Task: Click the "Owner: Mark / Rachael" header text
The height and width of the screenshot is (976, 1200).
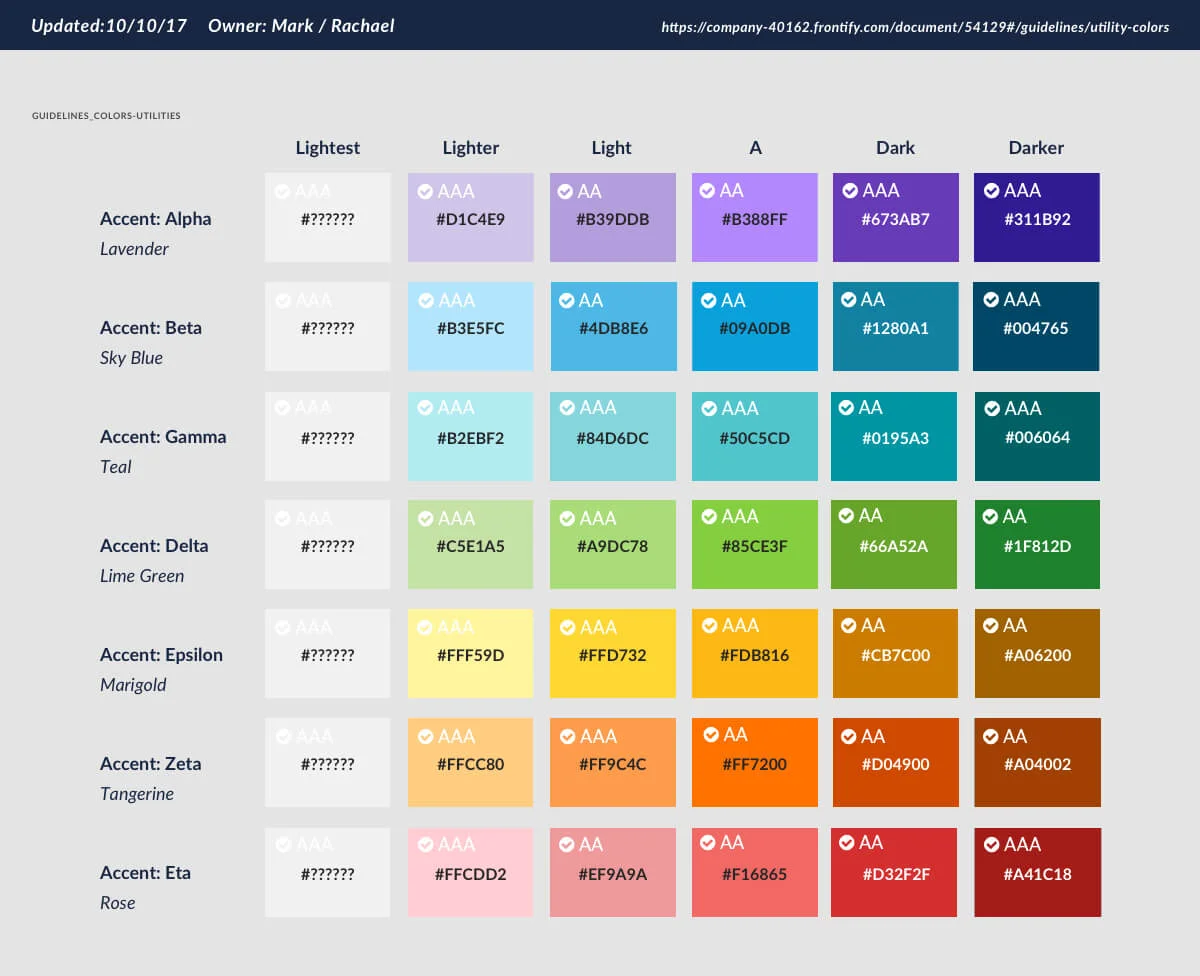Action: (x=301, y=26)
